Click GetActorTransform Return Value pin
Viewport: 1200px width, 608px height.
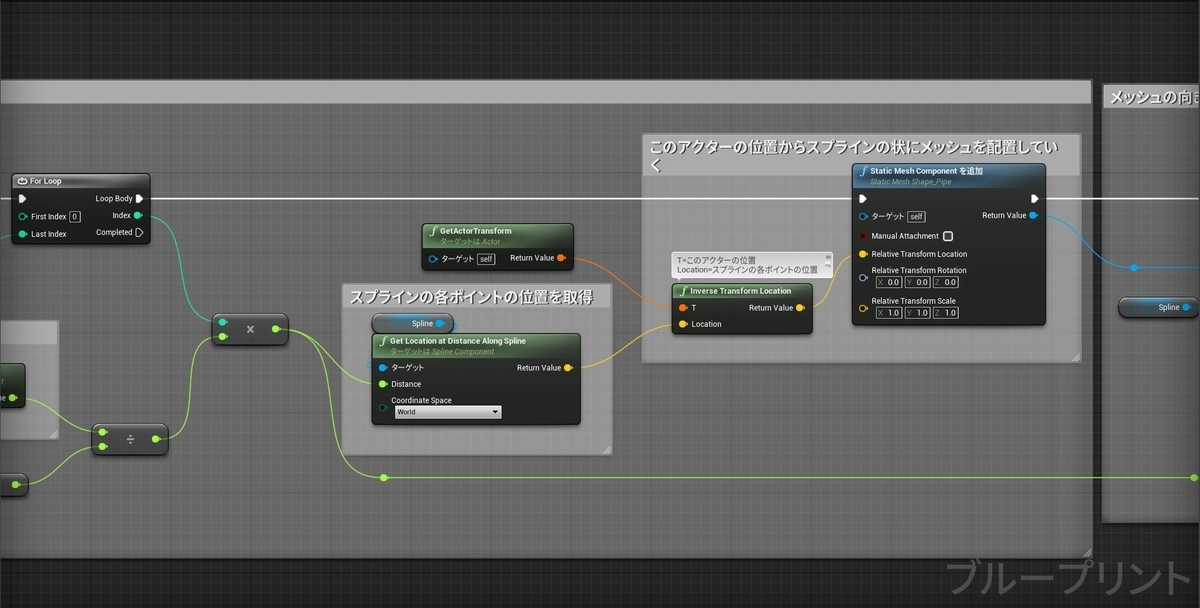tap(561, 258)
